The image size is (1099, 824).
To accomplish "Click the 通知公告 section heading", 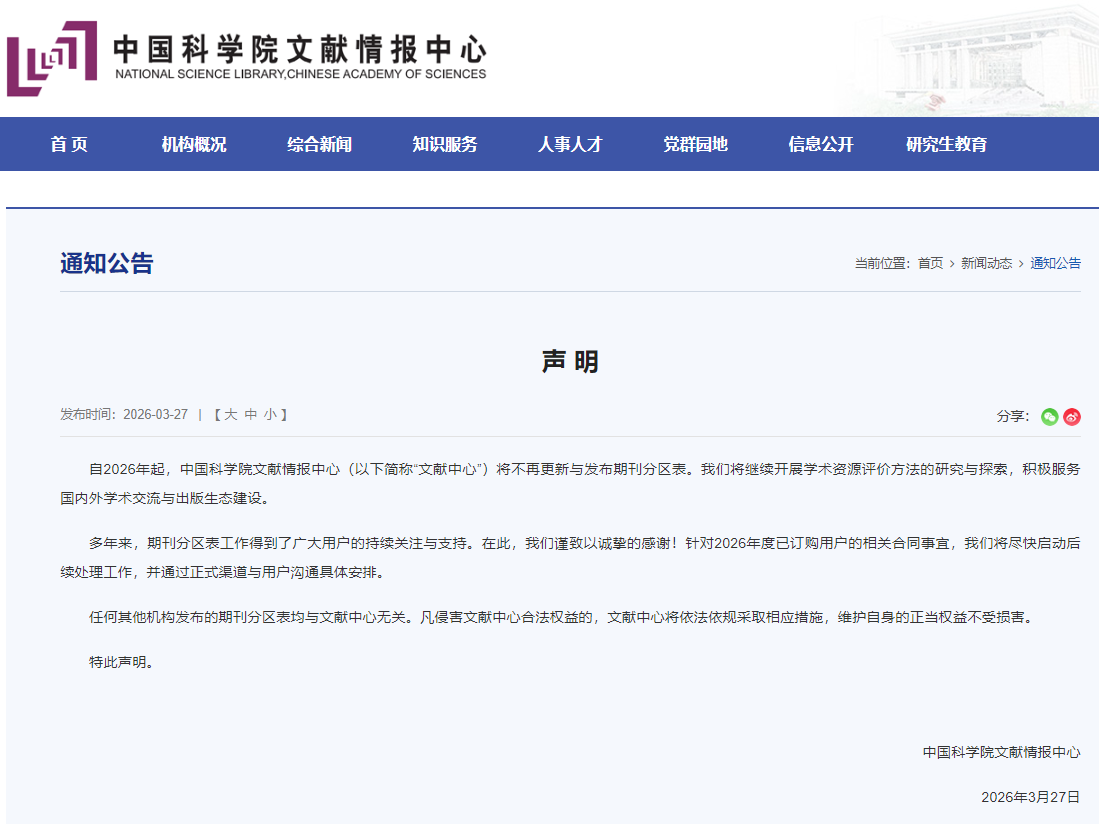I will (x=107, y=263).
